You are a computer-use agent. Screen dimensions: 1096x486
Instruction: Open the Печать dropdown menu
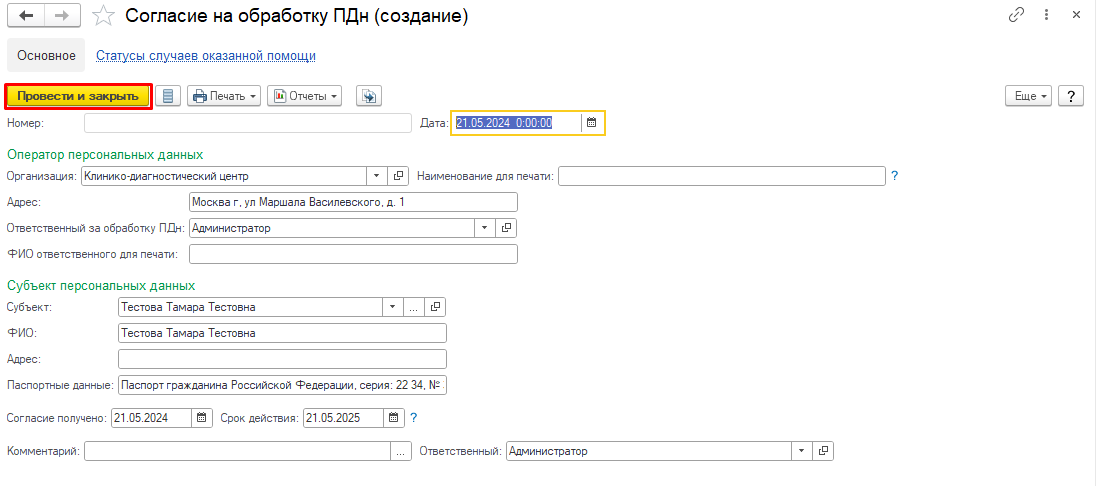click(224, 96)
